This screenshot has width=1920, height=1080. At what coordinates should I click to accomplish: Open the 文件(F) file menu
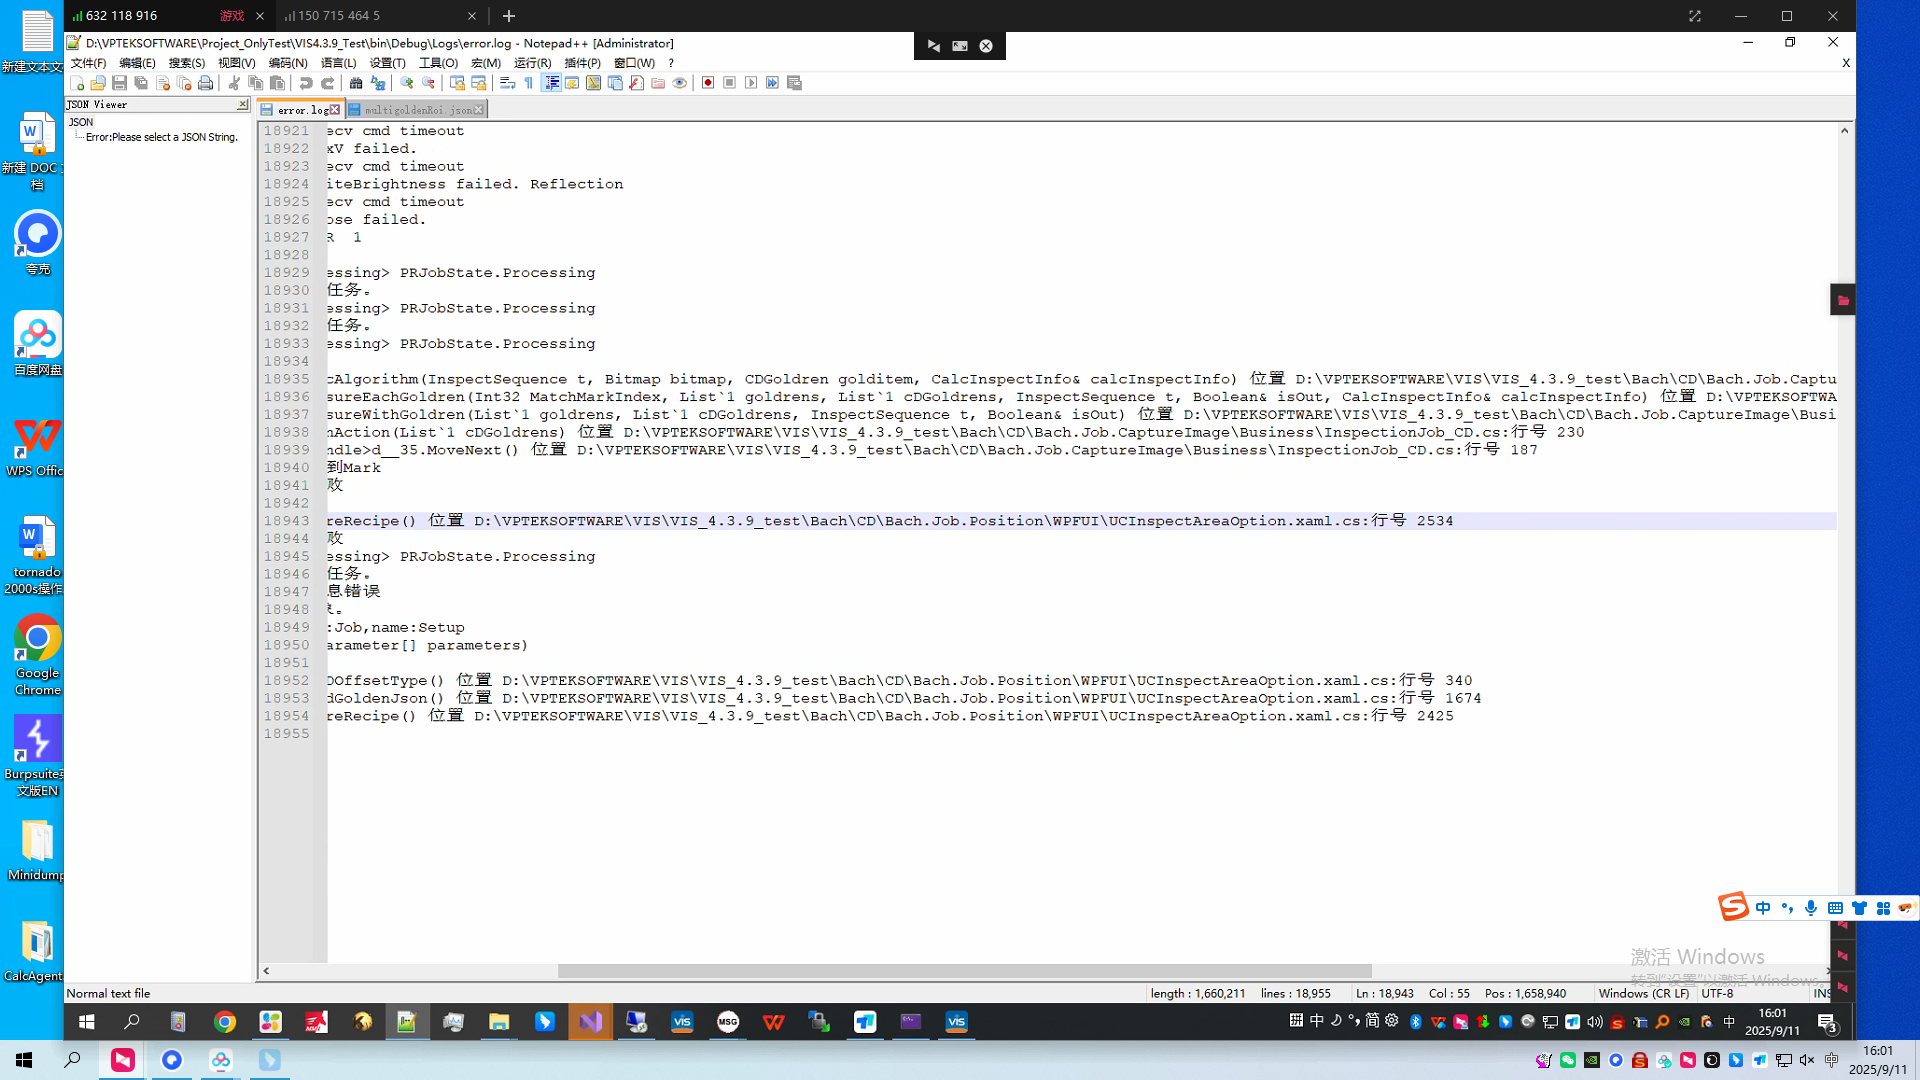88,63
